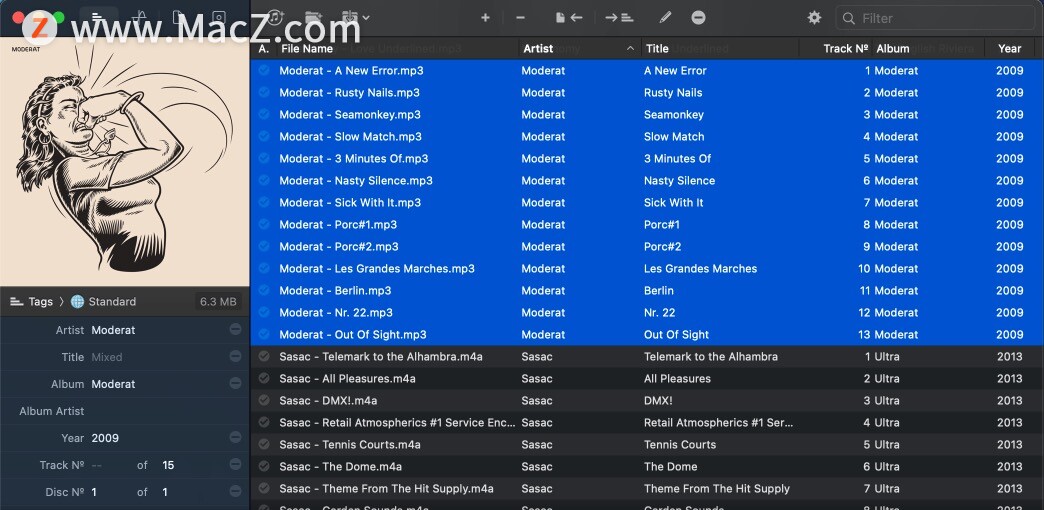
Task: Click the Tags breadcrumb in sidebar
Action: click(x=31, y=302)
